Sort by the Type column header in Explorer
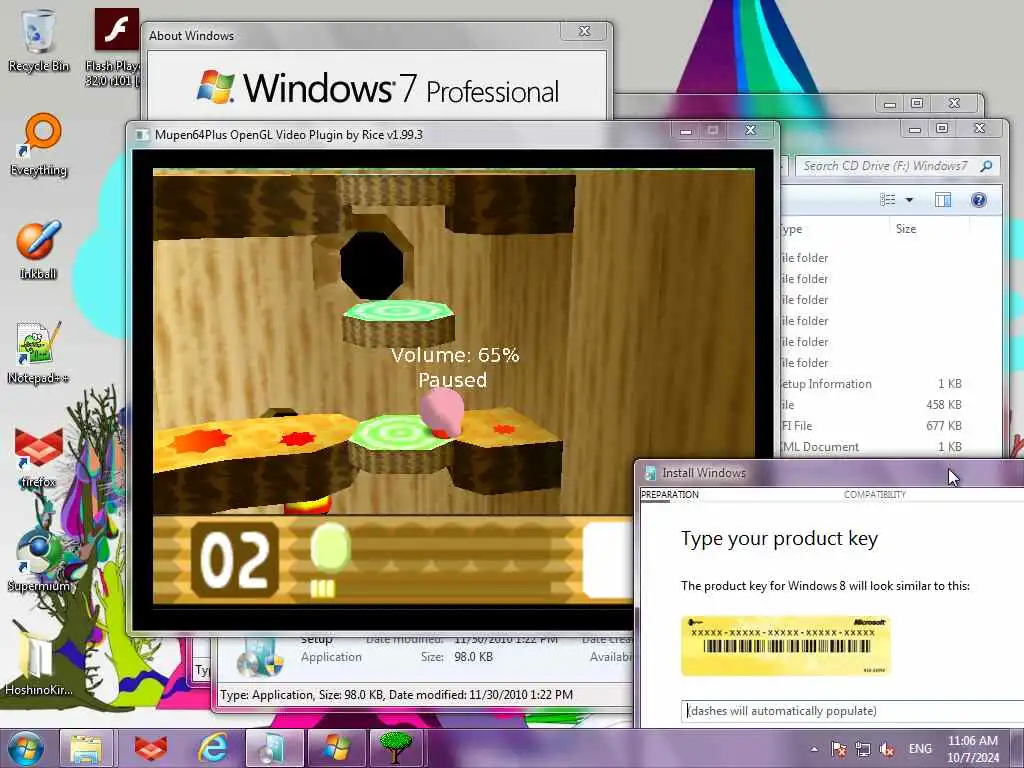Image resolution: width=1024 pixels, height=768 pixels. click(834, 229)
